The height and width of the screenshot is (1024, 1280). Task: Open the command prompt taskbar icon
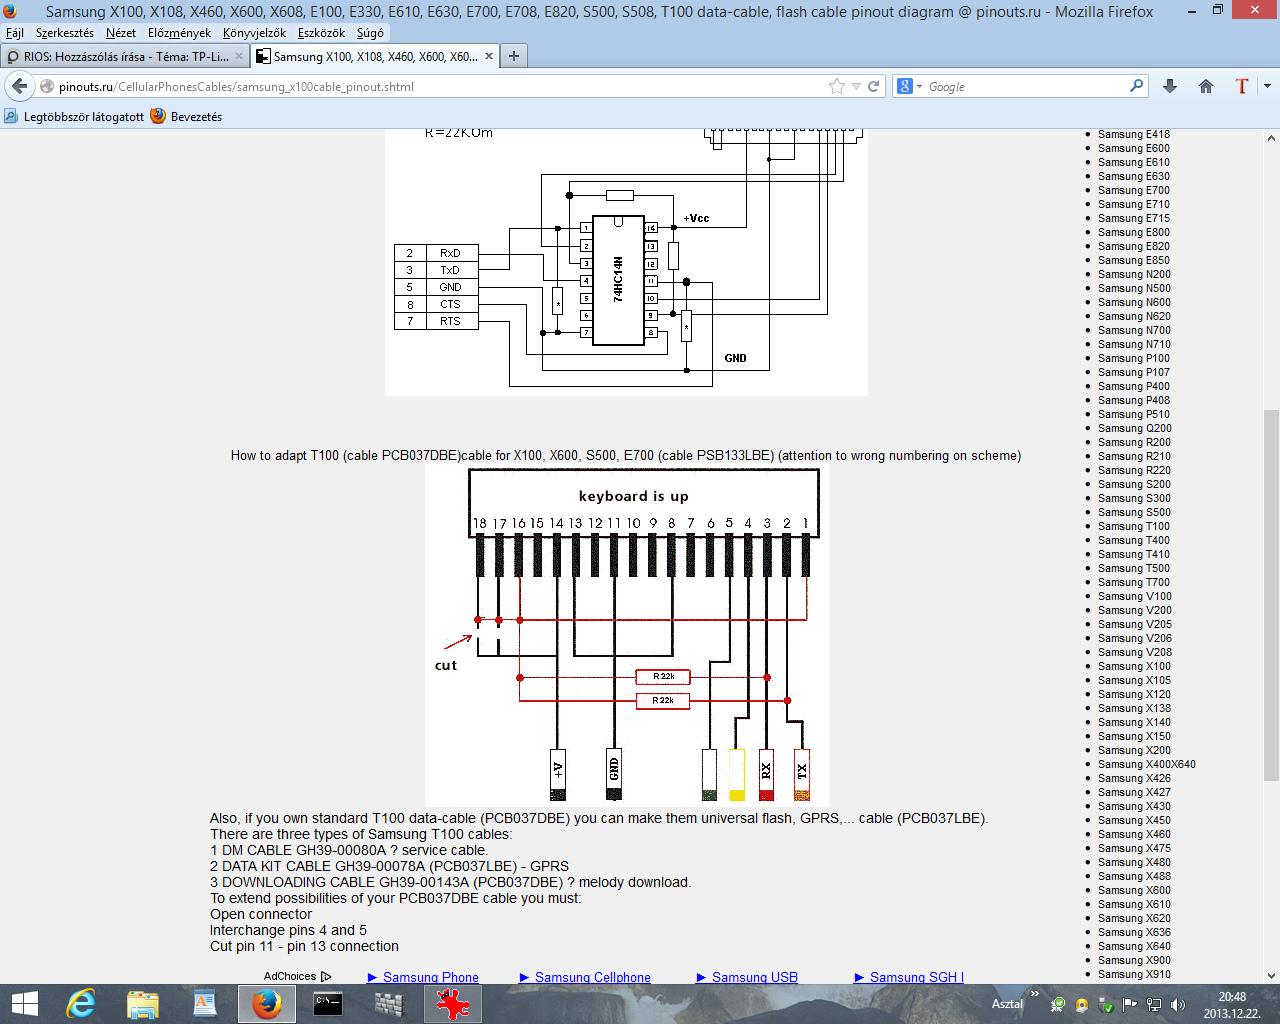click(x=328, y=1003)
